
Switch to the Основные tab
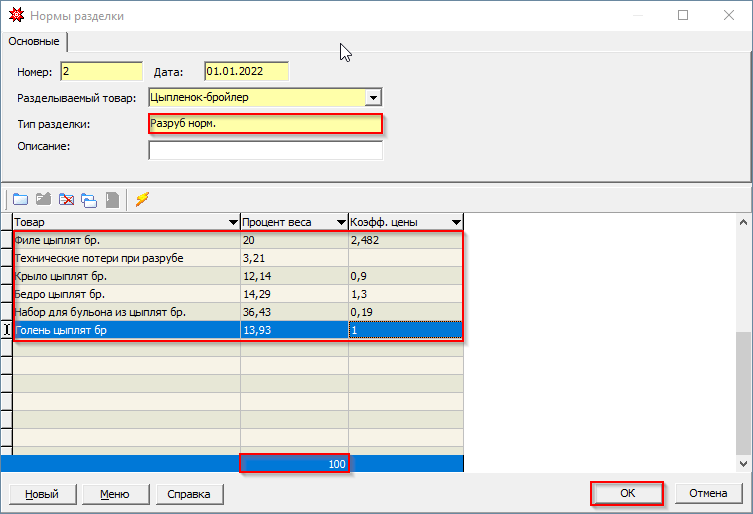(34, 41)
